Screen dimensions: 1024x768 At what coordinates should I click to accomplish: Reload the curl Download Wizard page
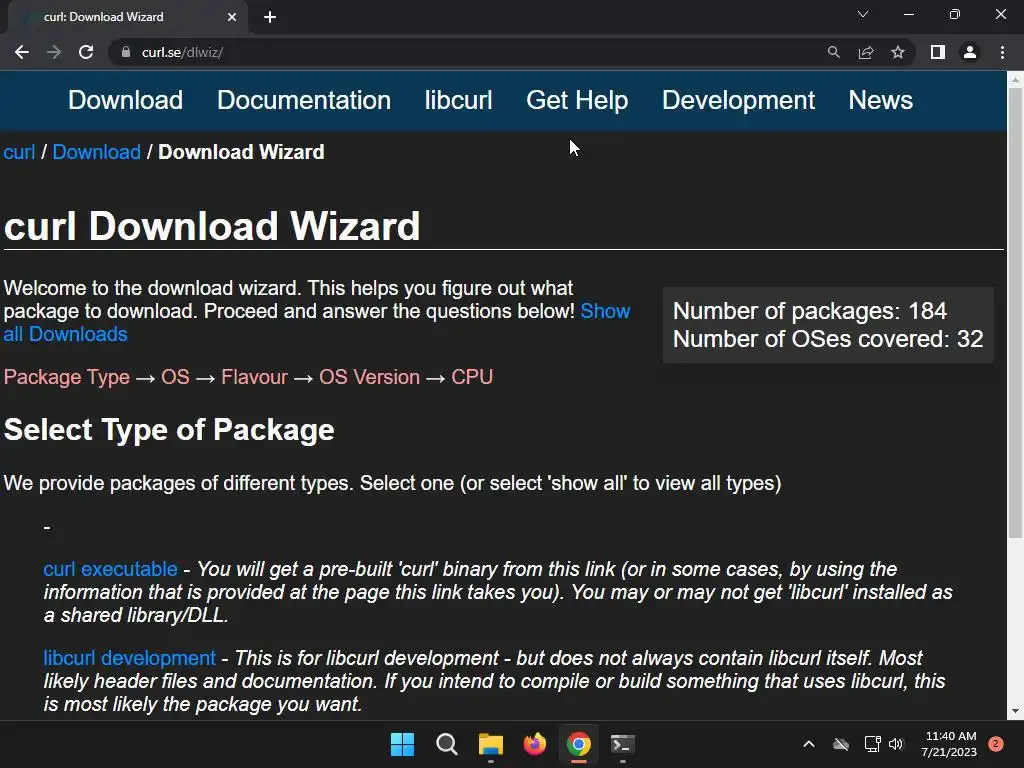86,52
